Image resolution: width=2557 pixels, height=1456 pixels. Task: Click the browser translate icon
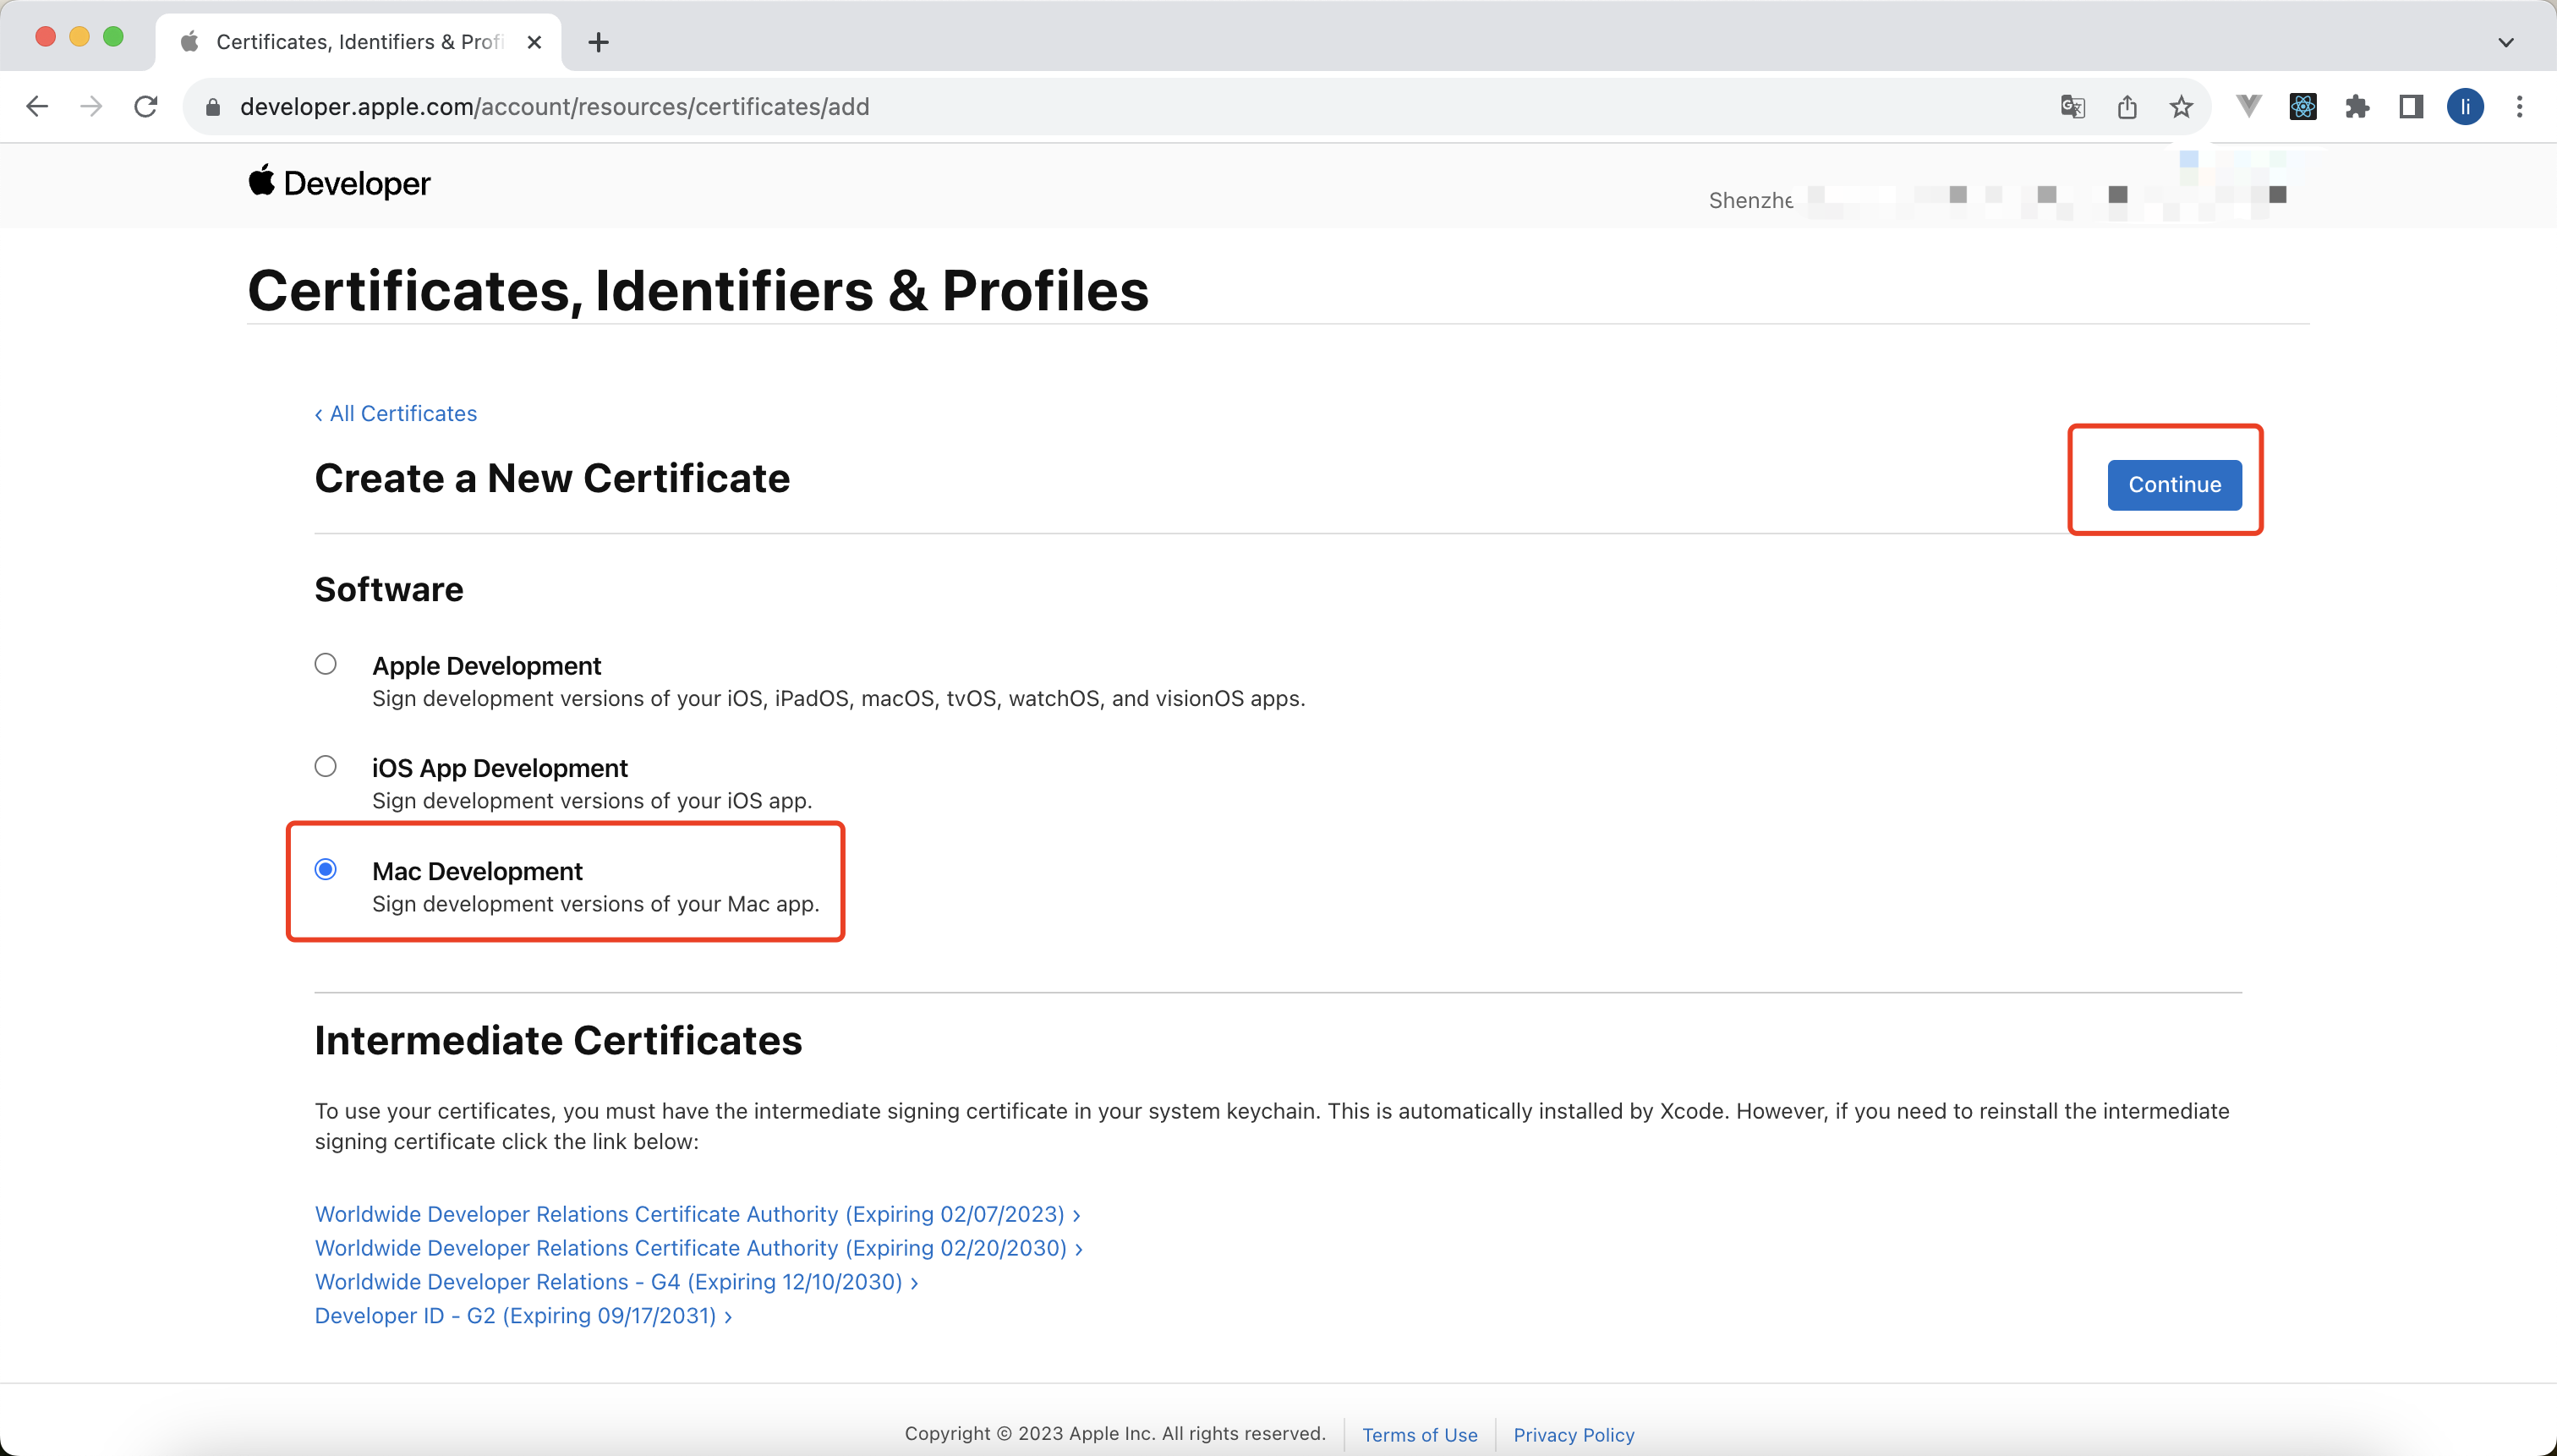(2072, 107)
